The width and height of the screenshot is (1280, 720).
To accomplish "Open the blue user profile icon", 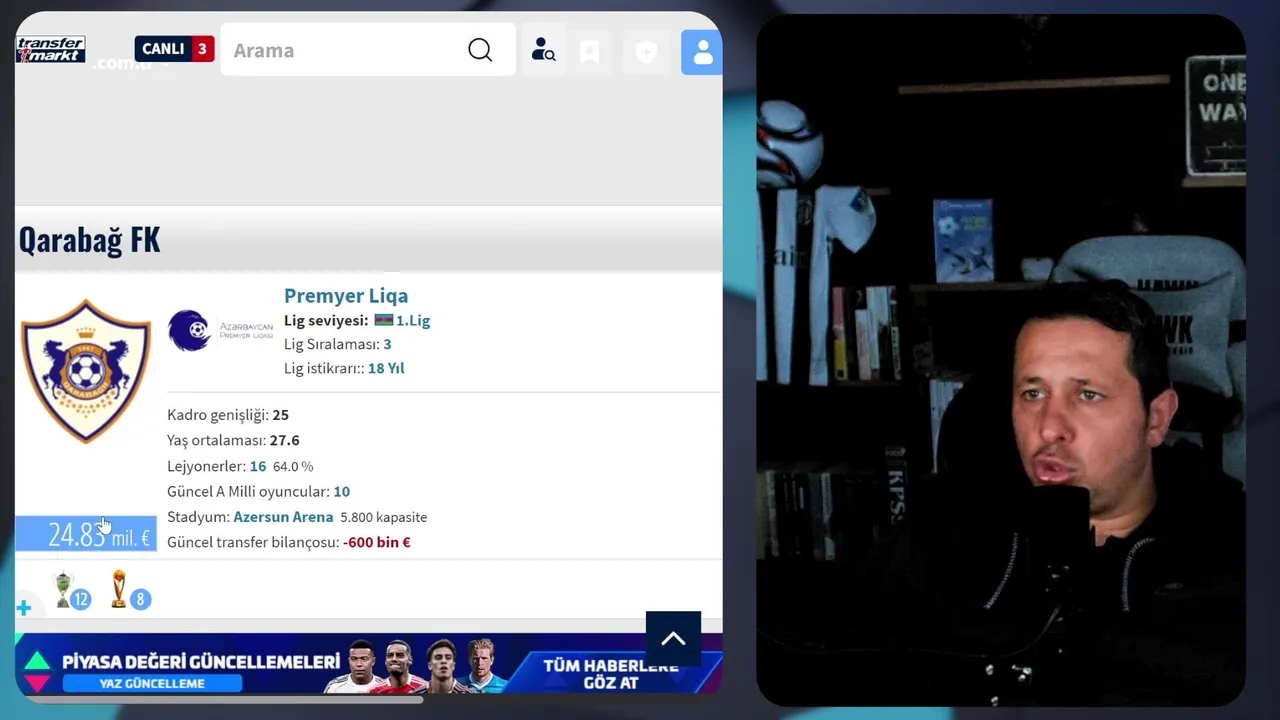I will pos(702,52).
